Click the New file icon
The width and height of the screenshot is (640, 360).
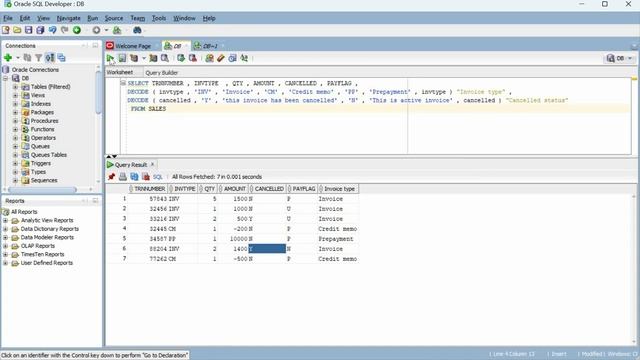pos(6,30)
